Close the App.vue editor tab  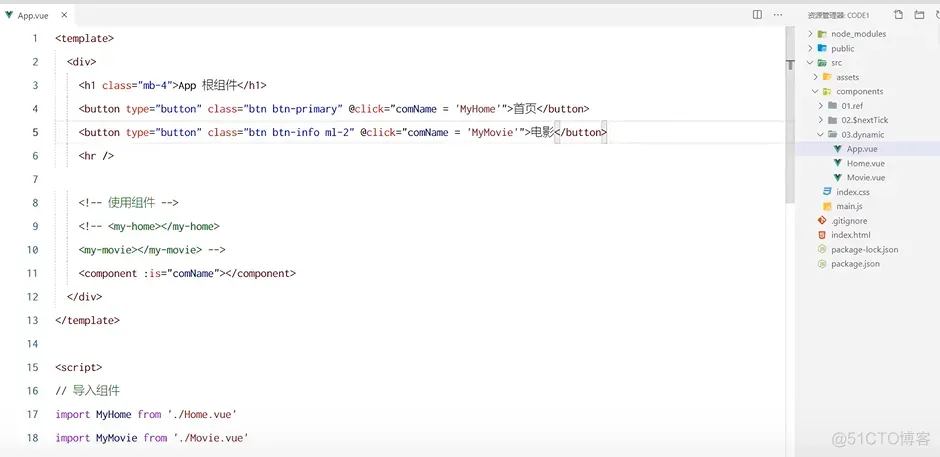click(x=64, y=15)
